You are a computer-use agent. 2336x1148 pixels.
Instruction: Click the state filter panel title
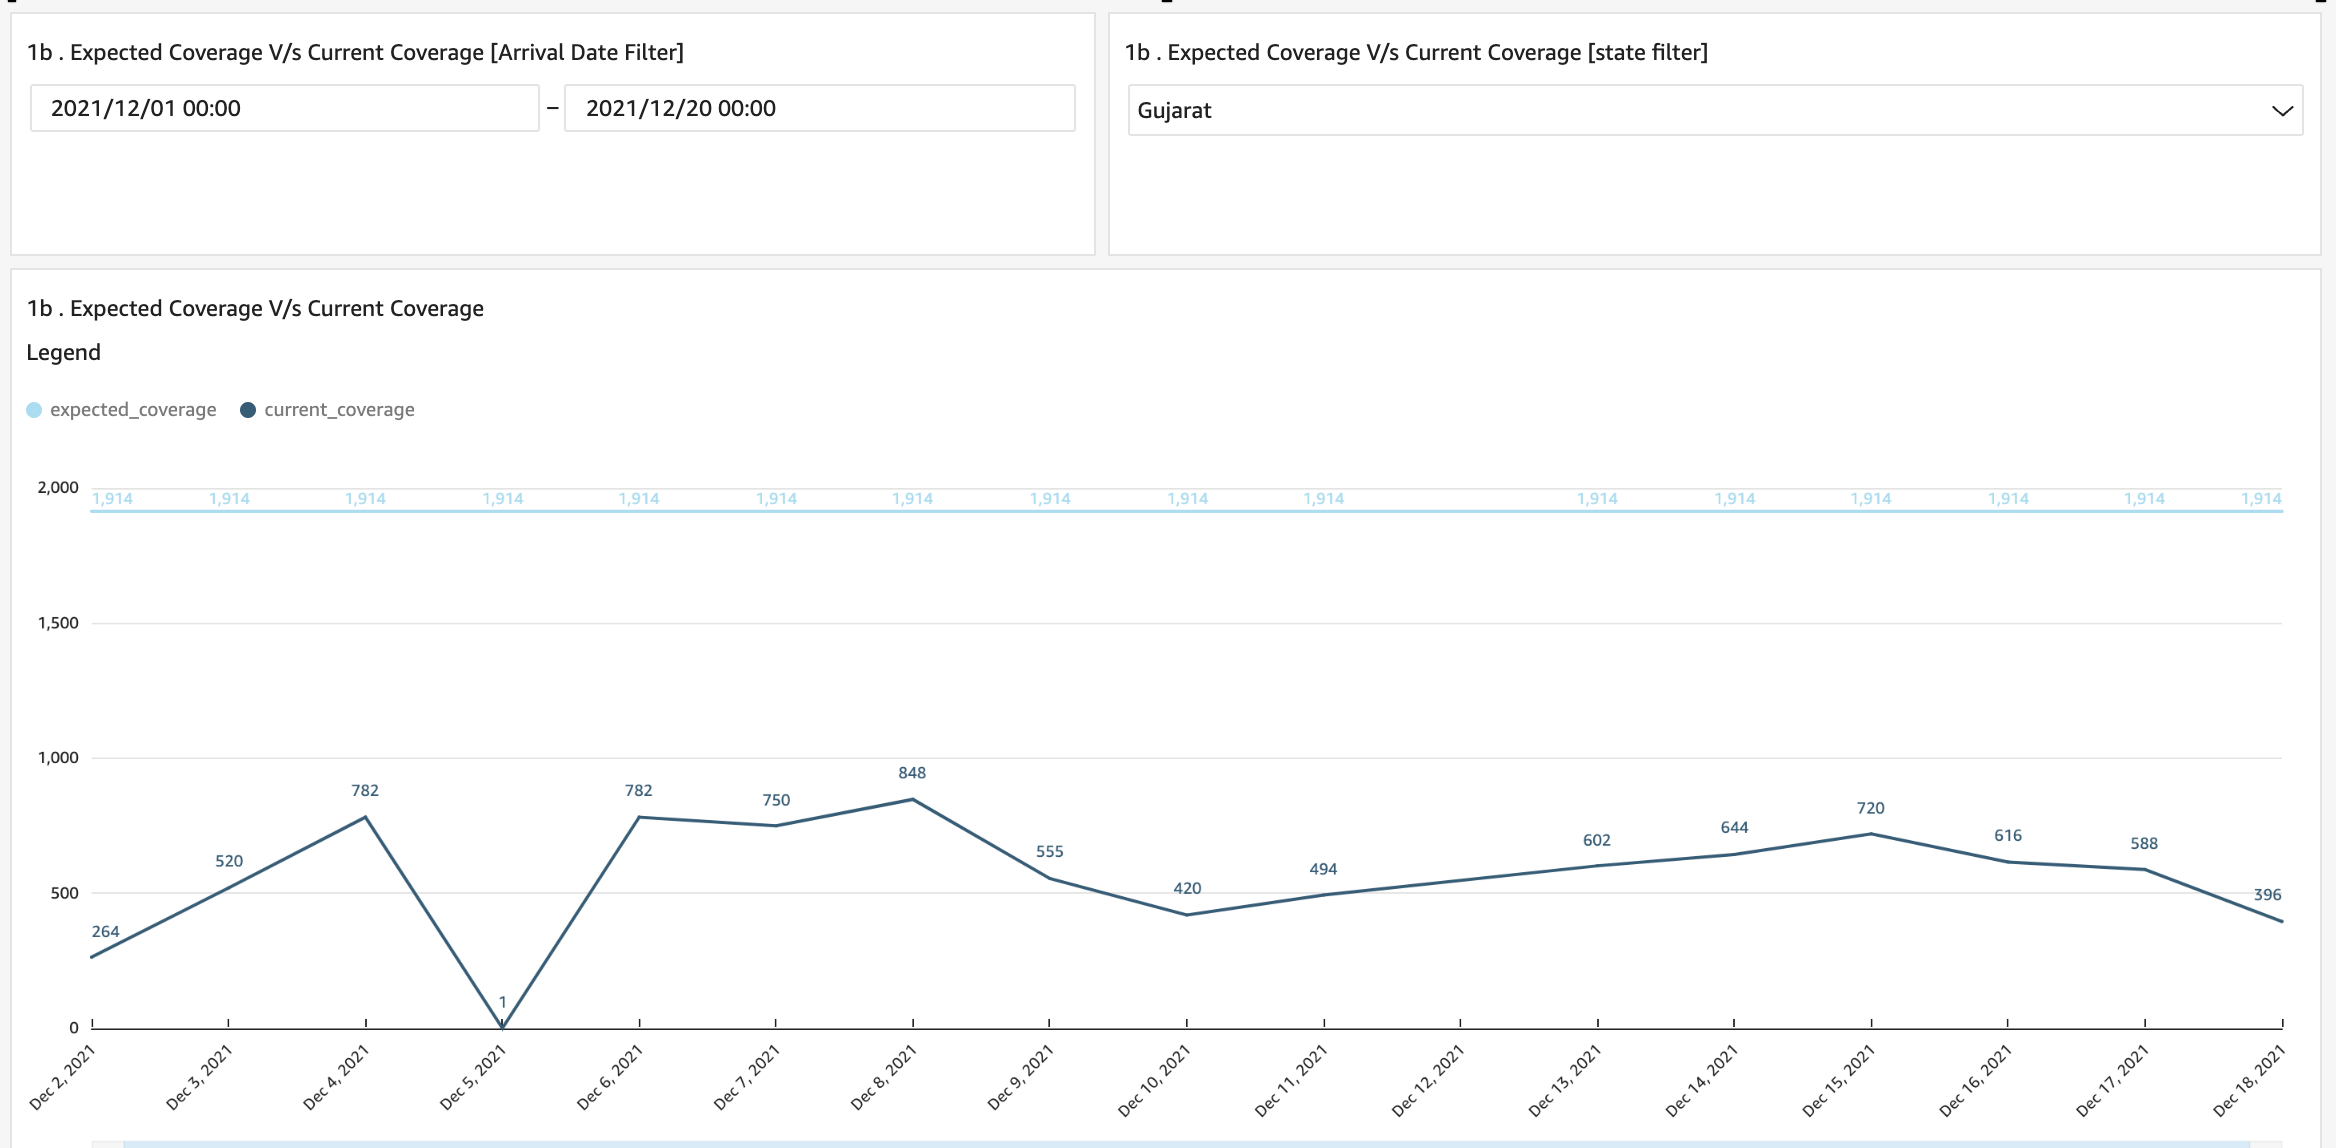[1416, 53]
